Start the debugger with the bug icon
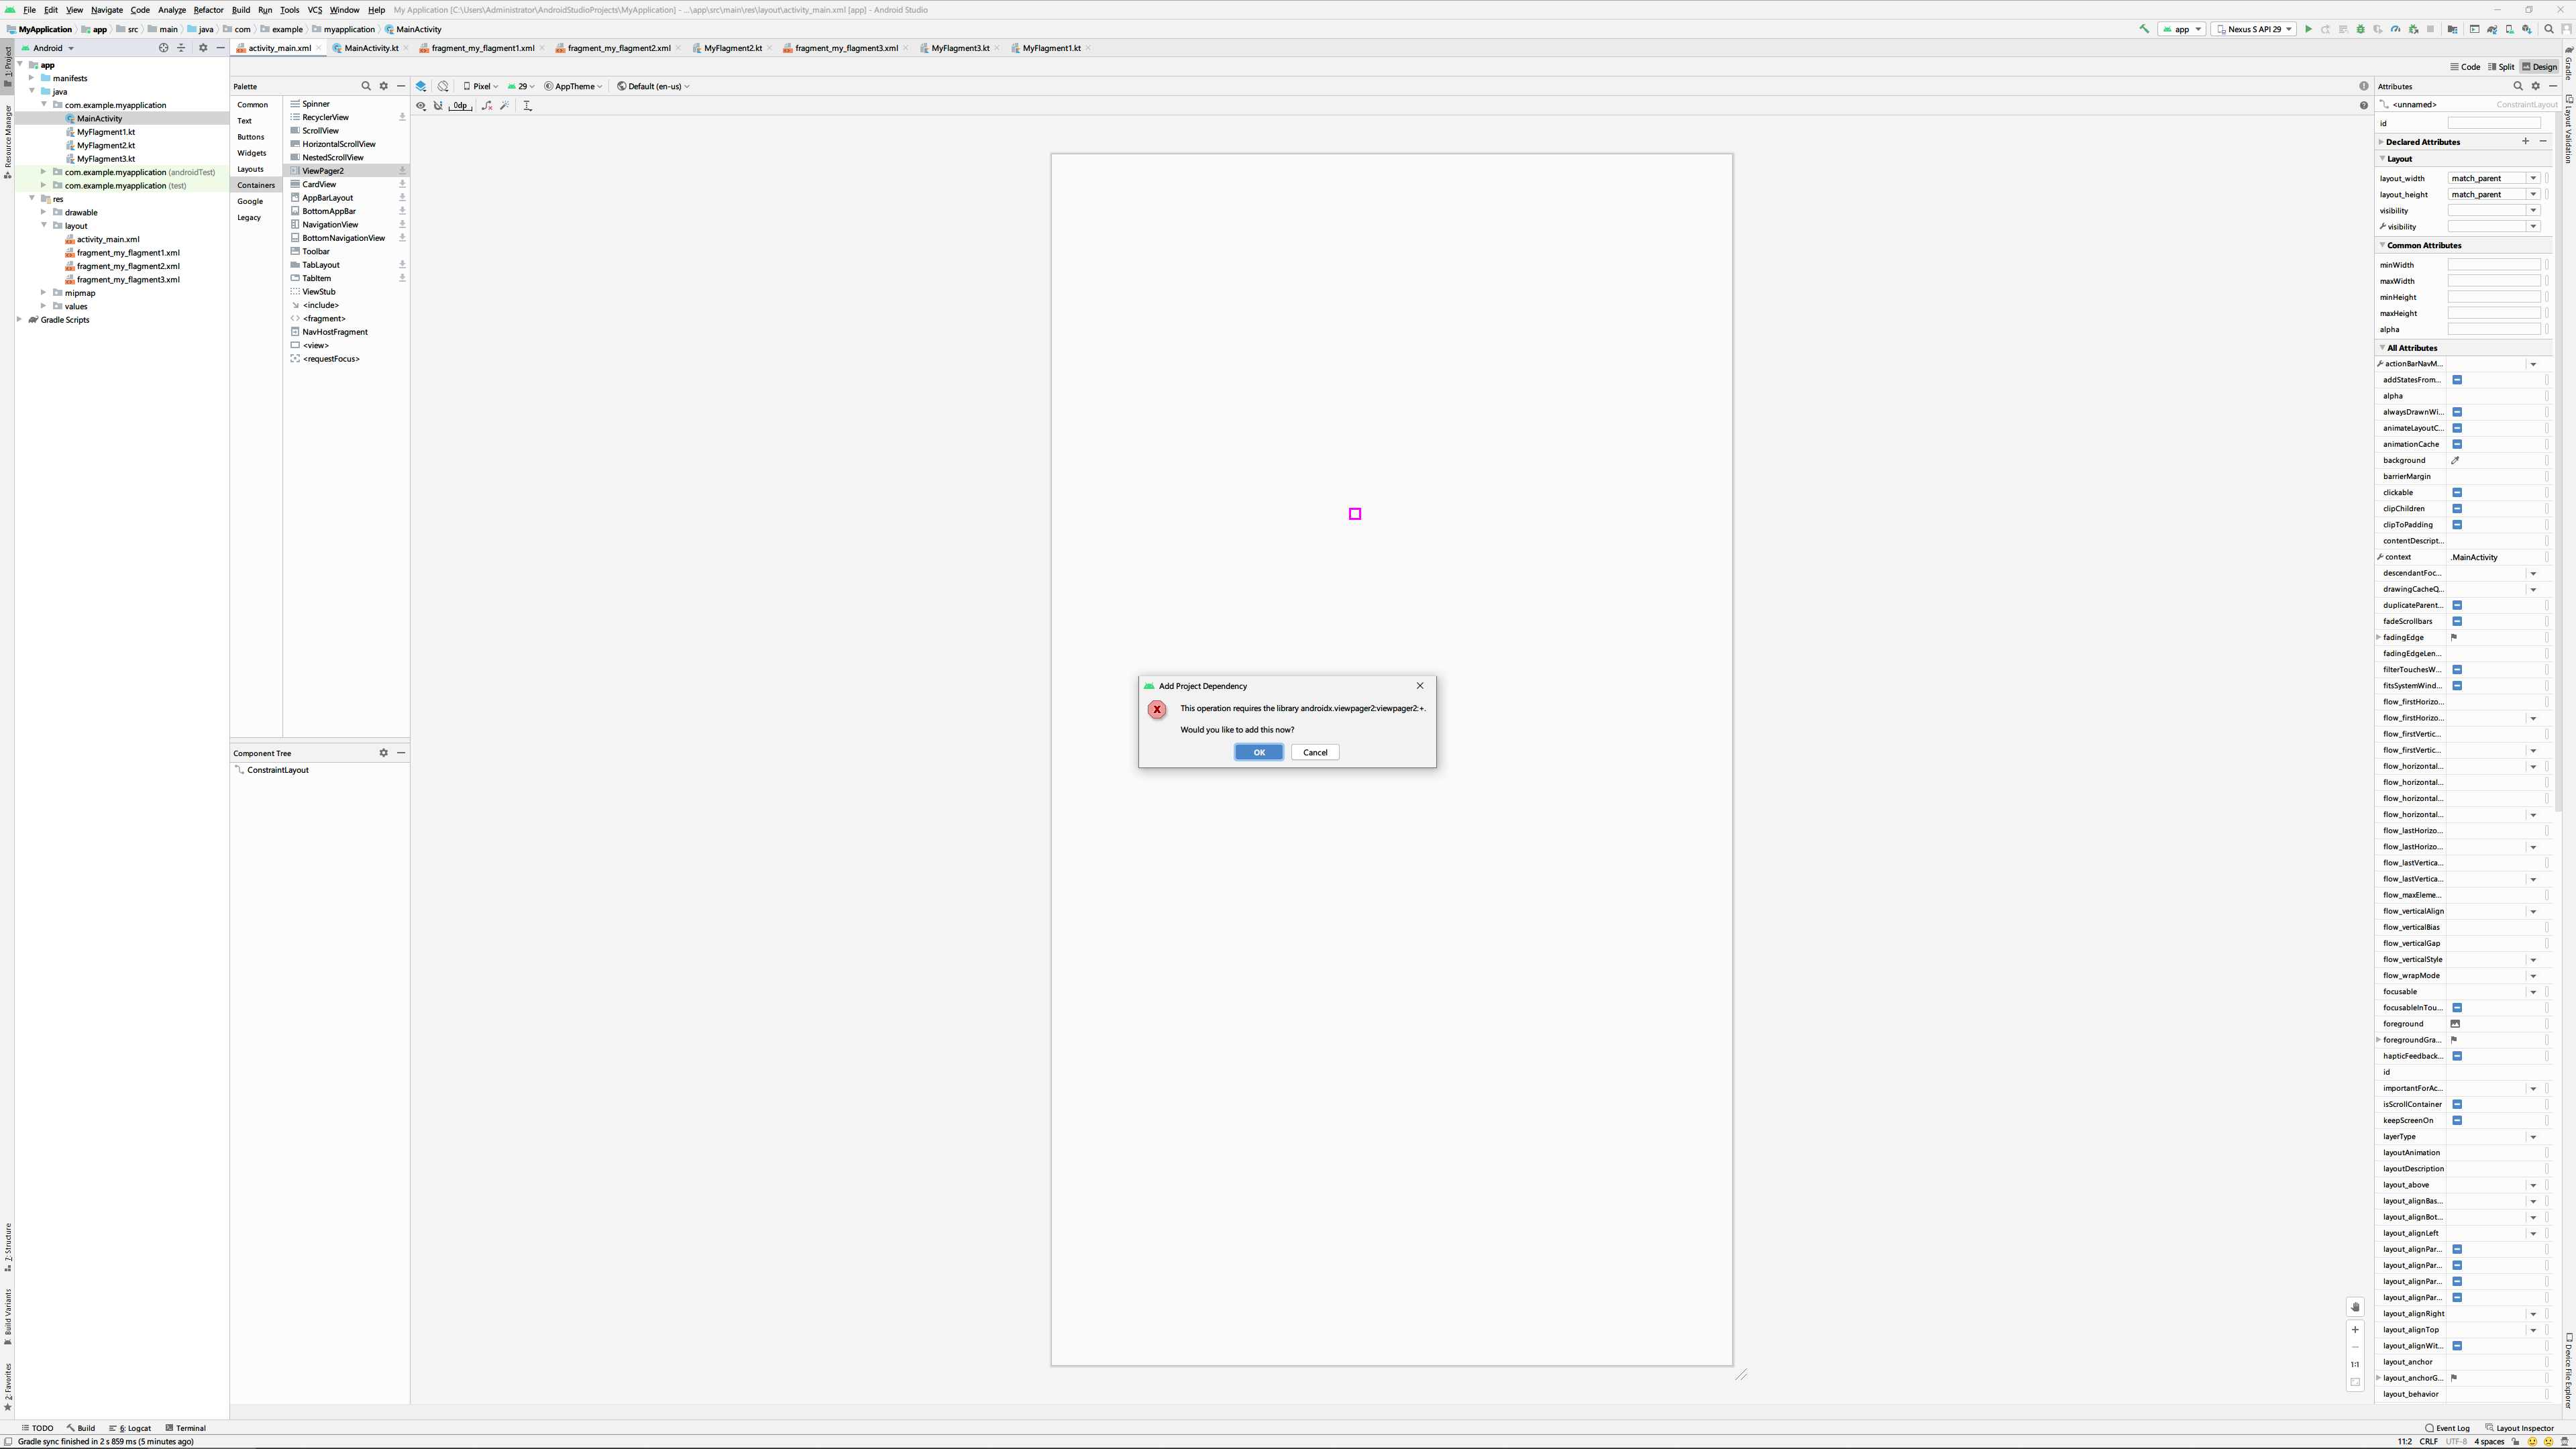The image size is (2576, 1449). click(2361, 29)
